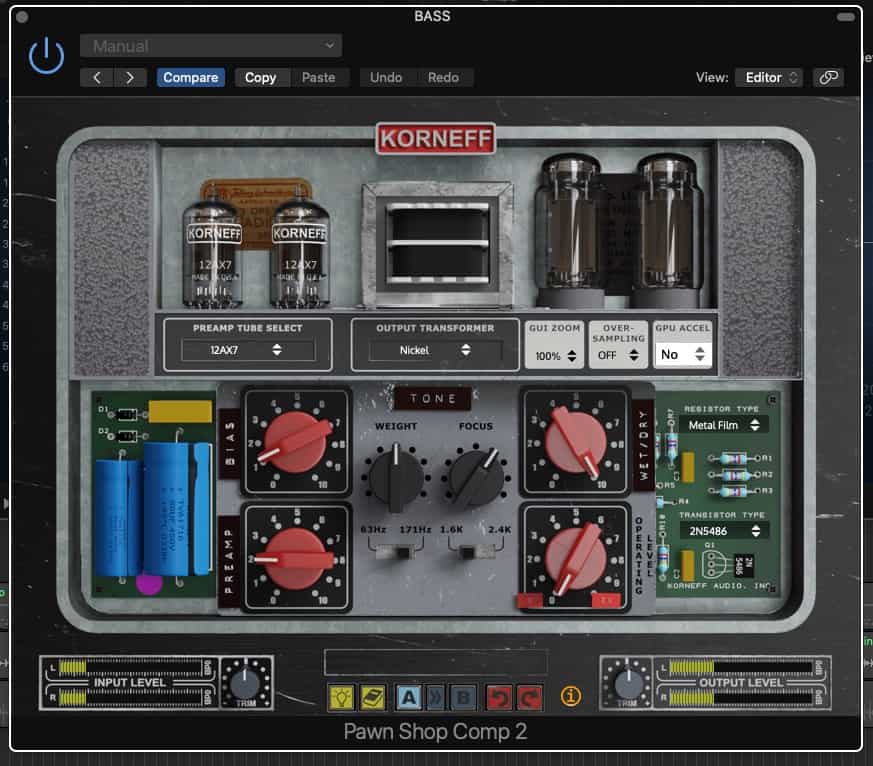Open Output Transformer Nickel dropdown
Viewport: 873px width, 766px height.
click(435, 350)
